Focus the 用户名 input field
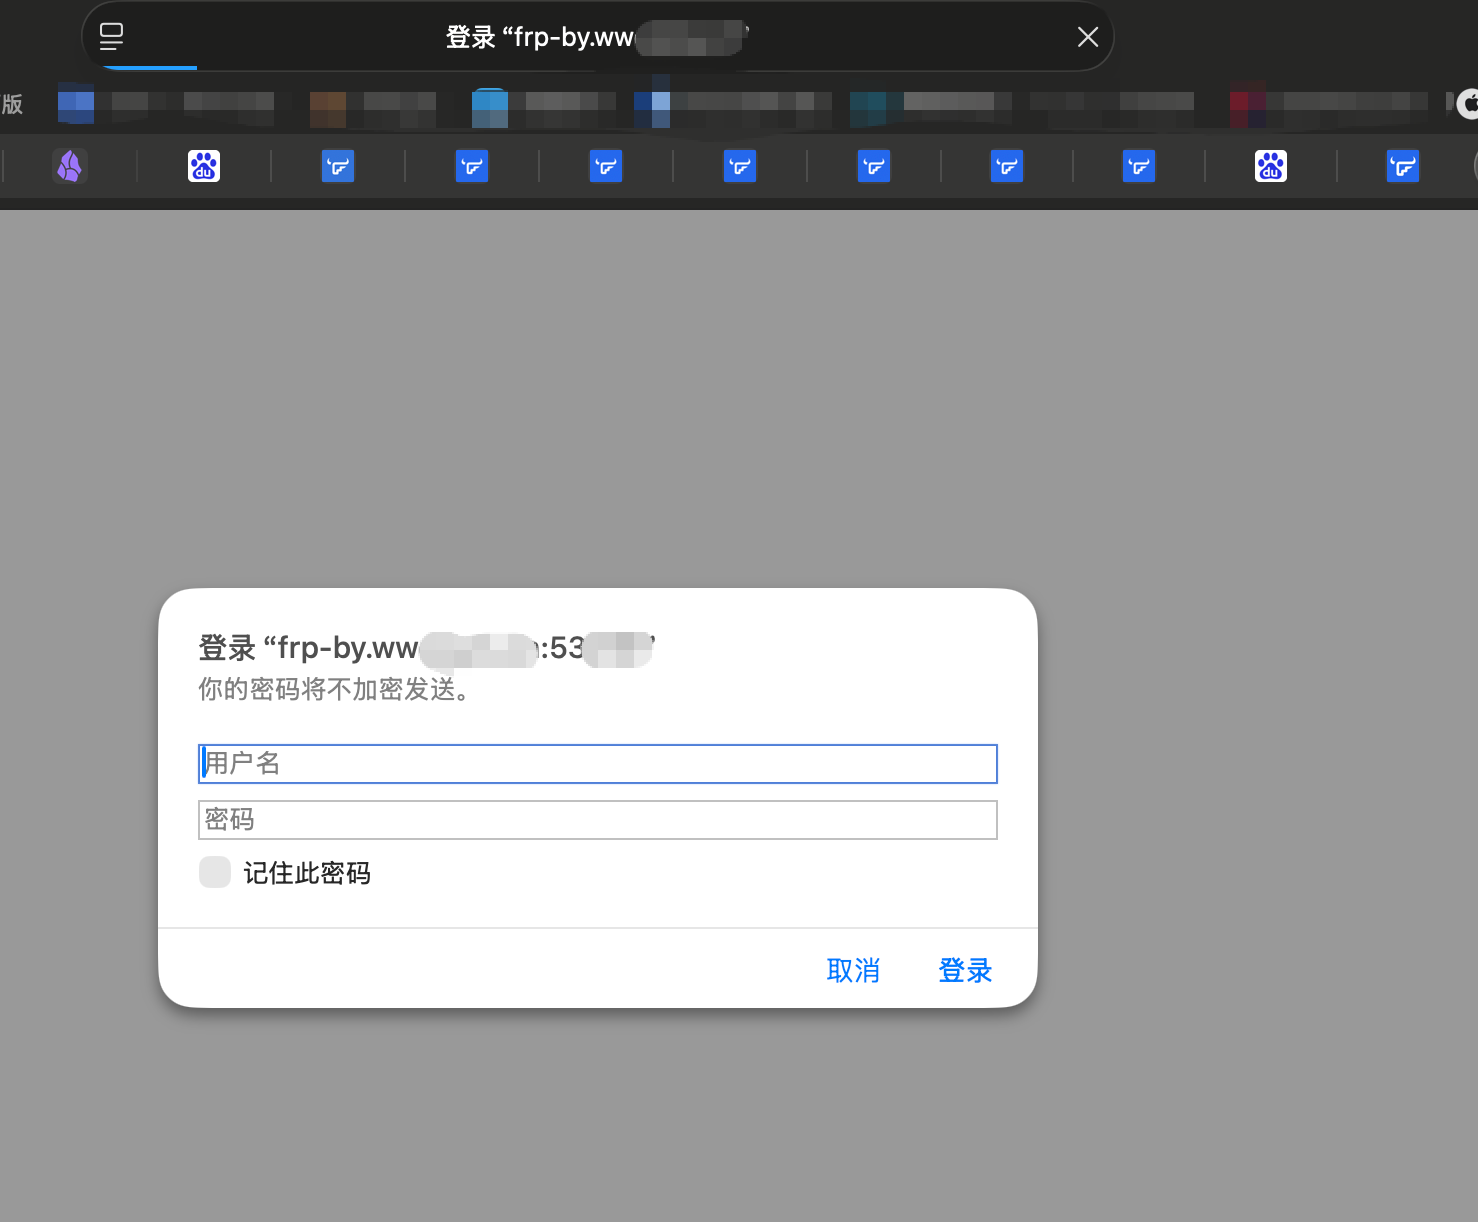1478x1222 pixels. point(598,764)
